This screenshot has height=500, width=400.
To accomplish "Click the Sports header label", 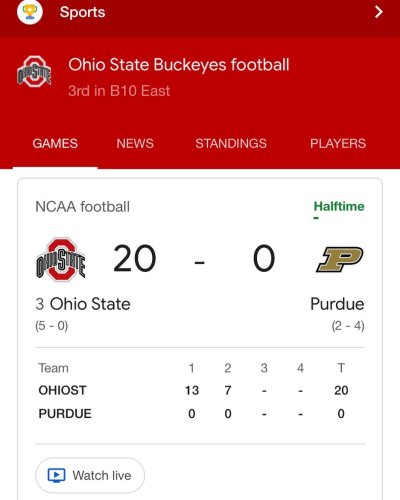I will (82, 12).
